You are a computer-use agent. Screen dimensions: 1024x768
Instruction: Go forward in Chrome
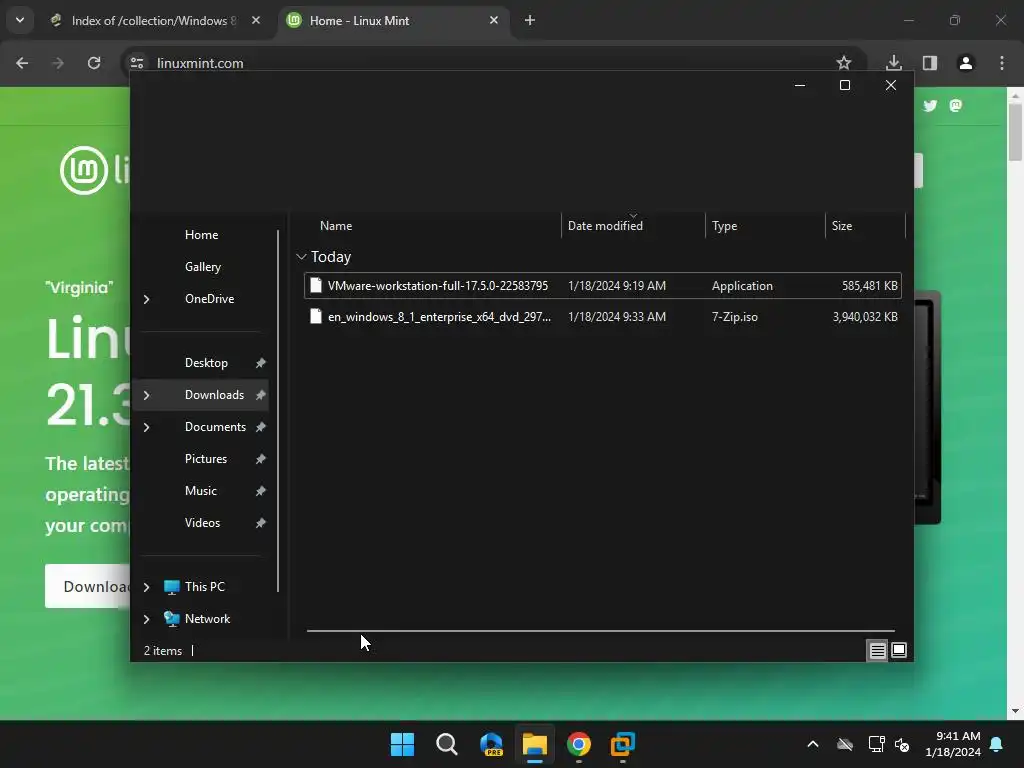pyautogui.click(x=58, y=63)
